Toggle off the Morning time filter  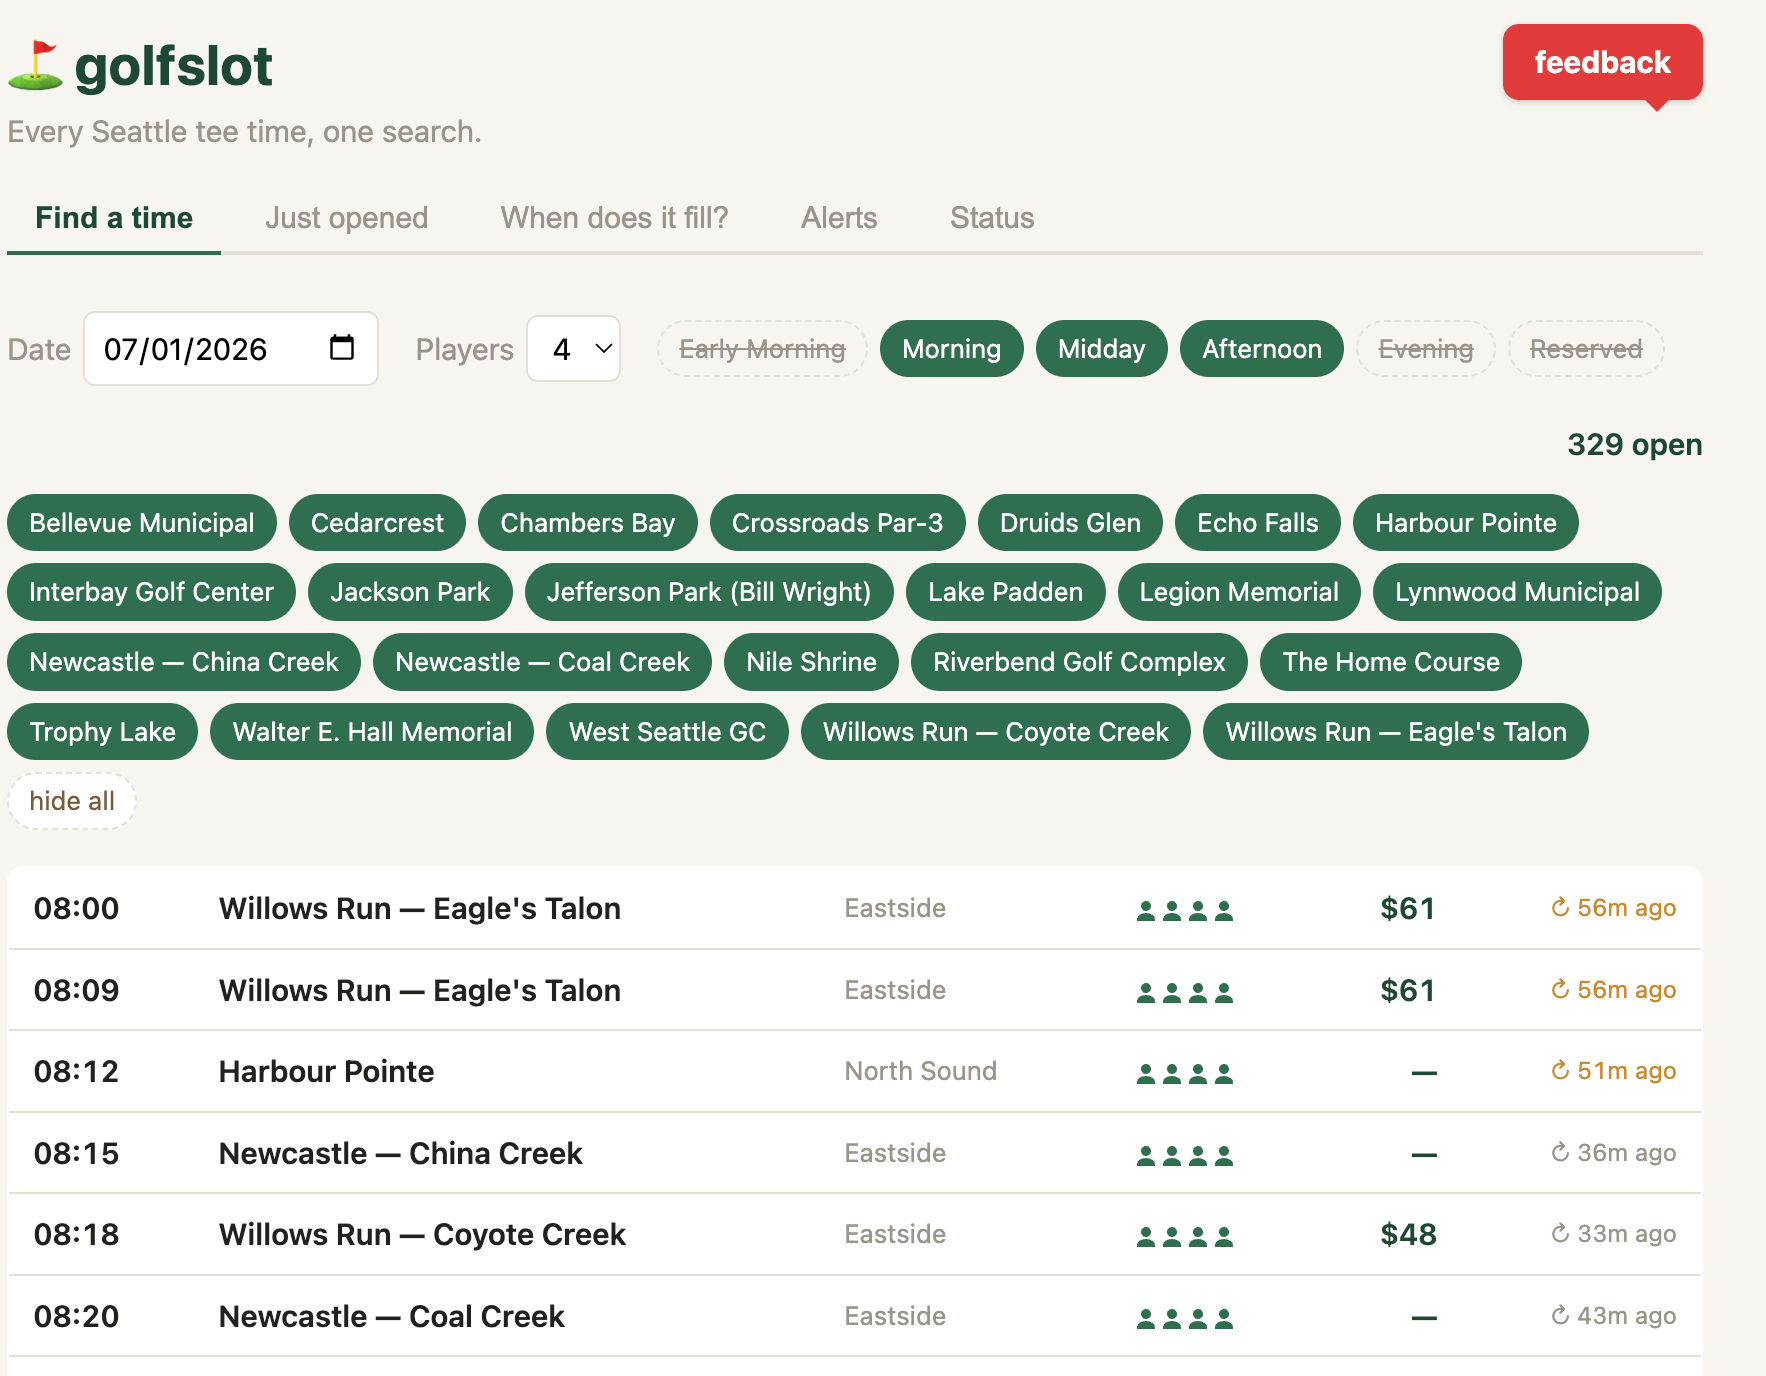point(951,349)
